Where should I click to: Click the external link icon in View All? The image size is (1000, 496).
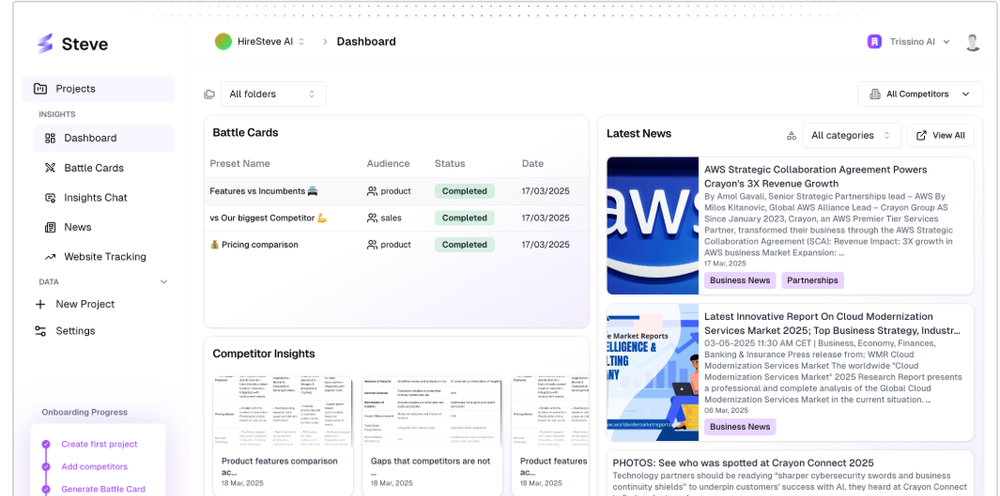pyautogui.click(x=921, y=135)
